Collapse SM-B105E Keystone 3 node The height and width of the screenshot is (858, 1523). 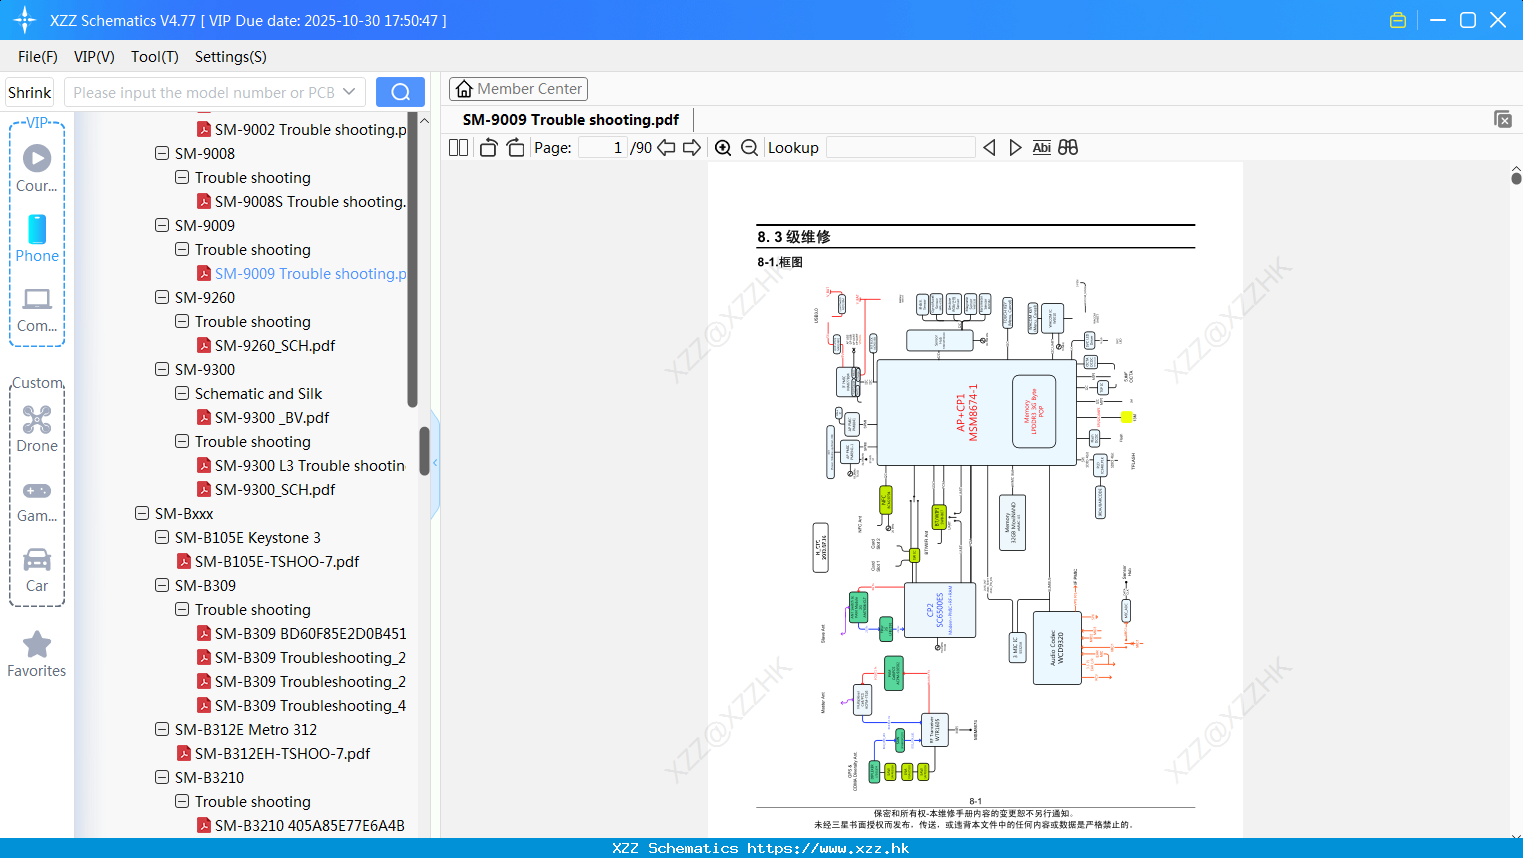pos(162,538)
